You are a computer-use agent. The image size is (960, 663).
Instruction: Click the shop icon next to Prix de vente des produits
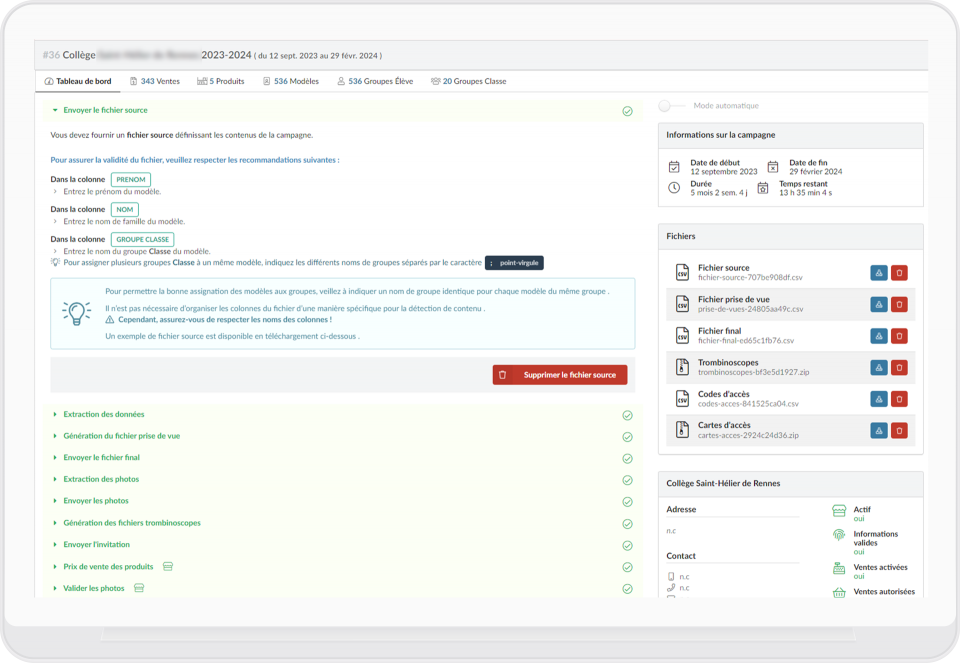[168, 566]
